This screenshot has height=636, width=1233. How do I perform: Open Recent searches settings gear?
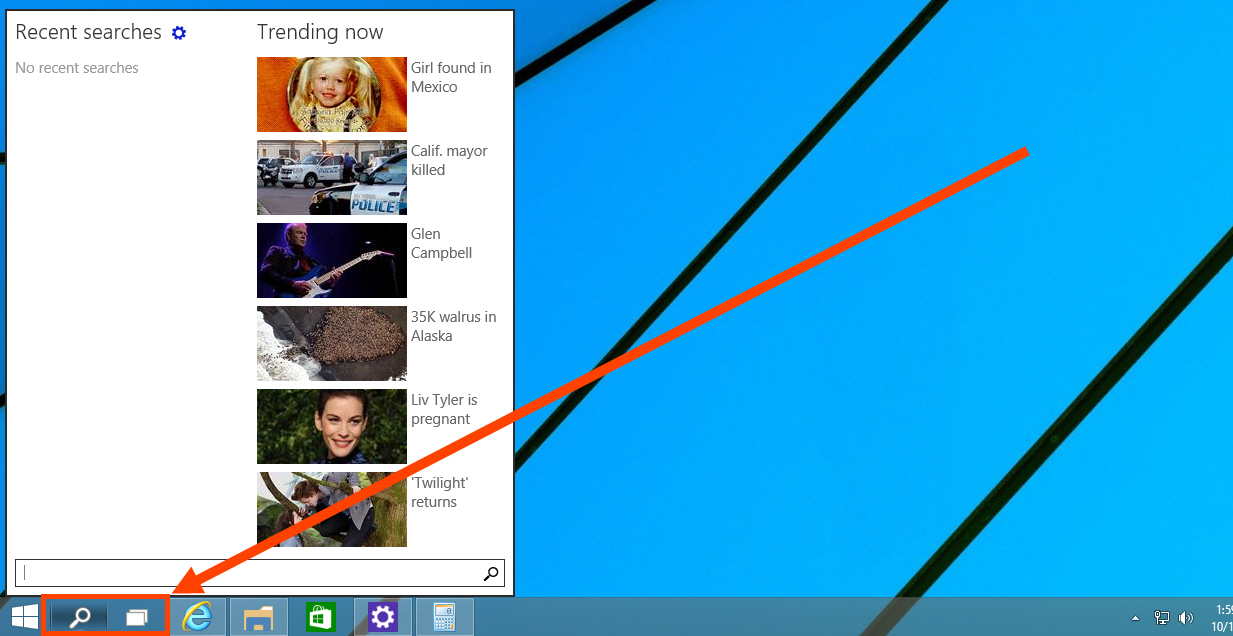click(179, 33)
